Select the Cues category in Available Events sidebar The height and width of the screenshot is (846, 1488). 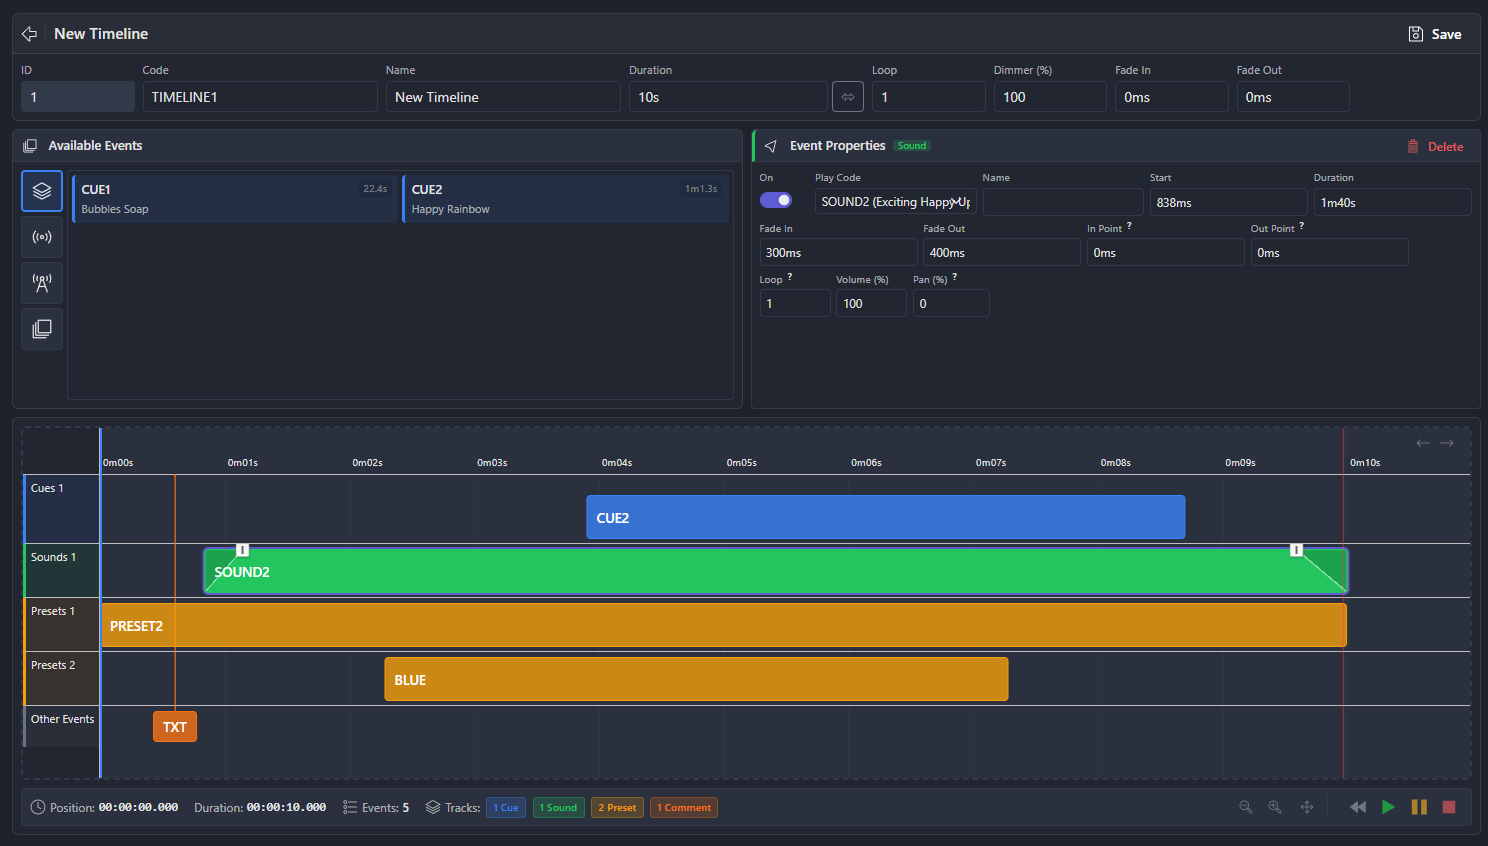point(41,191)
